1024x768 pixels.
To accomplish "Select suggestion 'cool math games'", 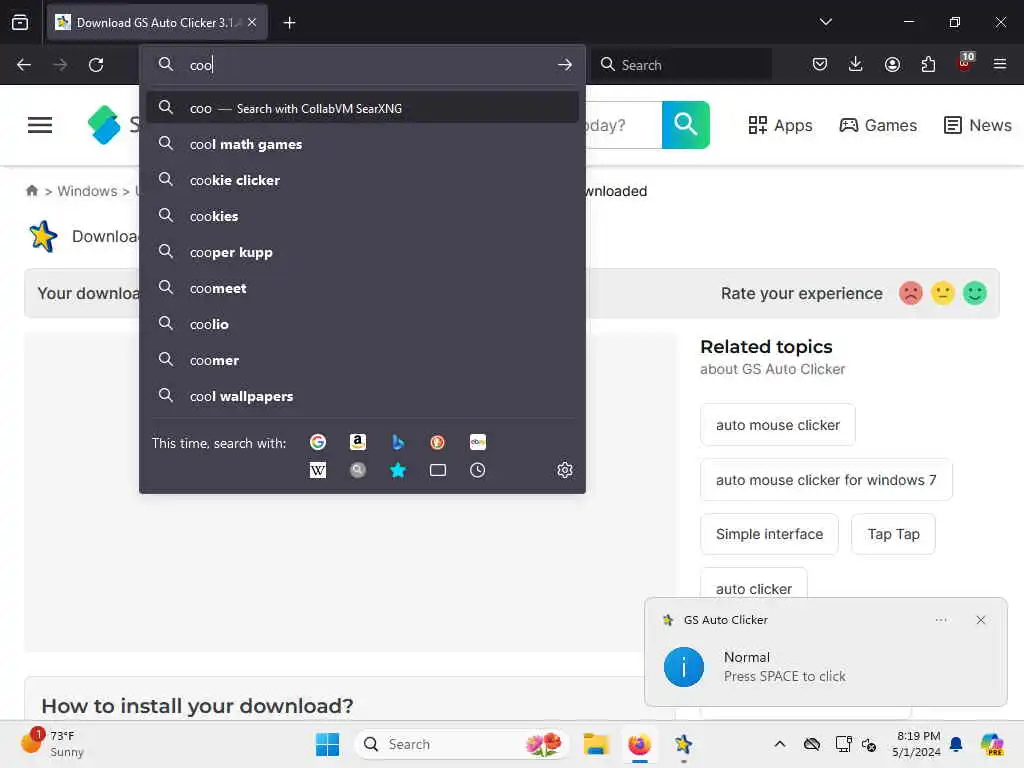I will (362, 144).
